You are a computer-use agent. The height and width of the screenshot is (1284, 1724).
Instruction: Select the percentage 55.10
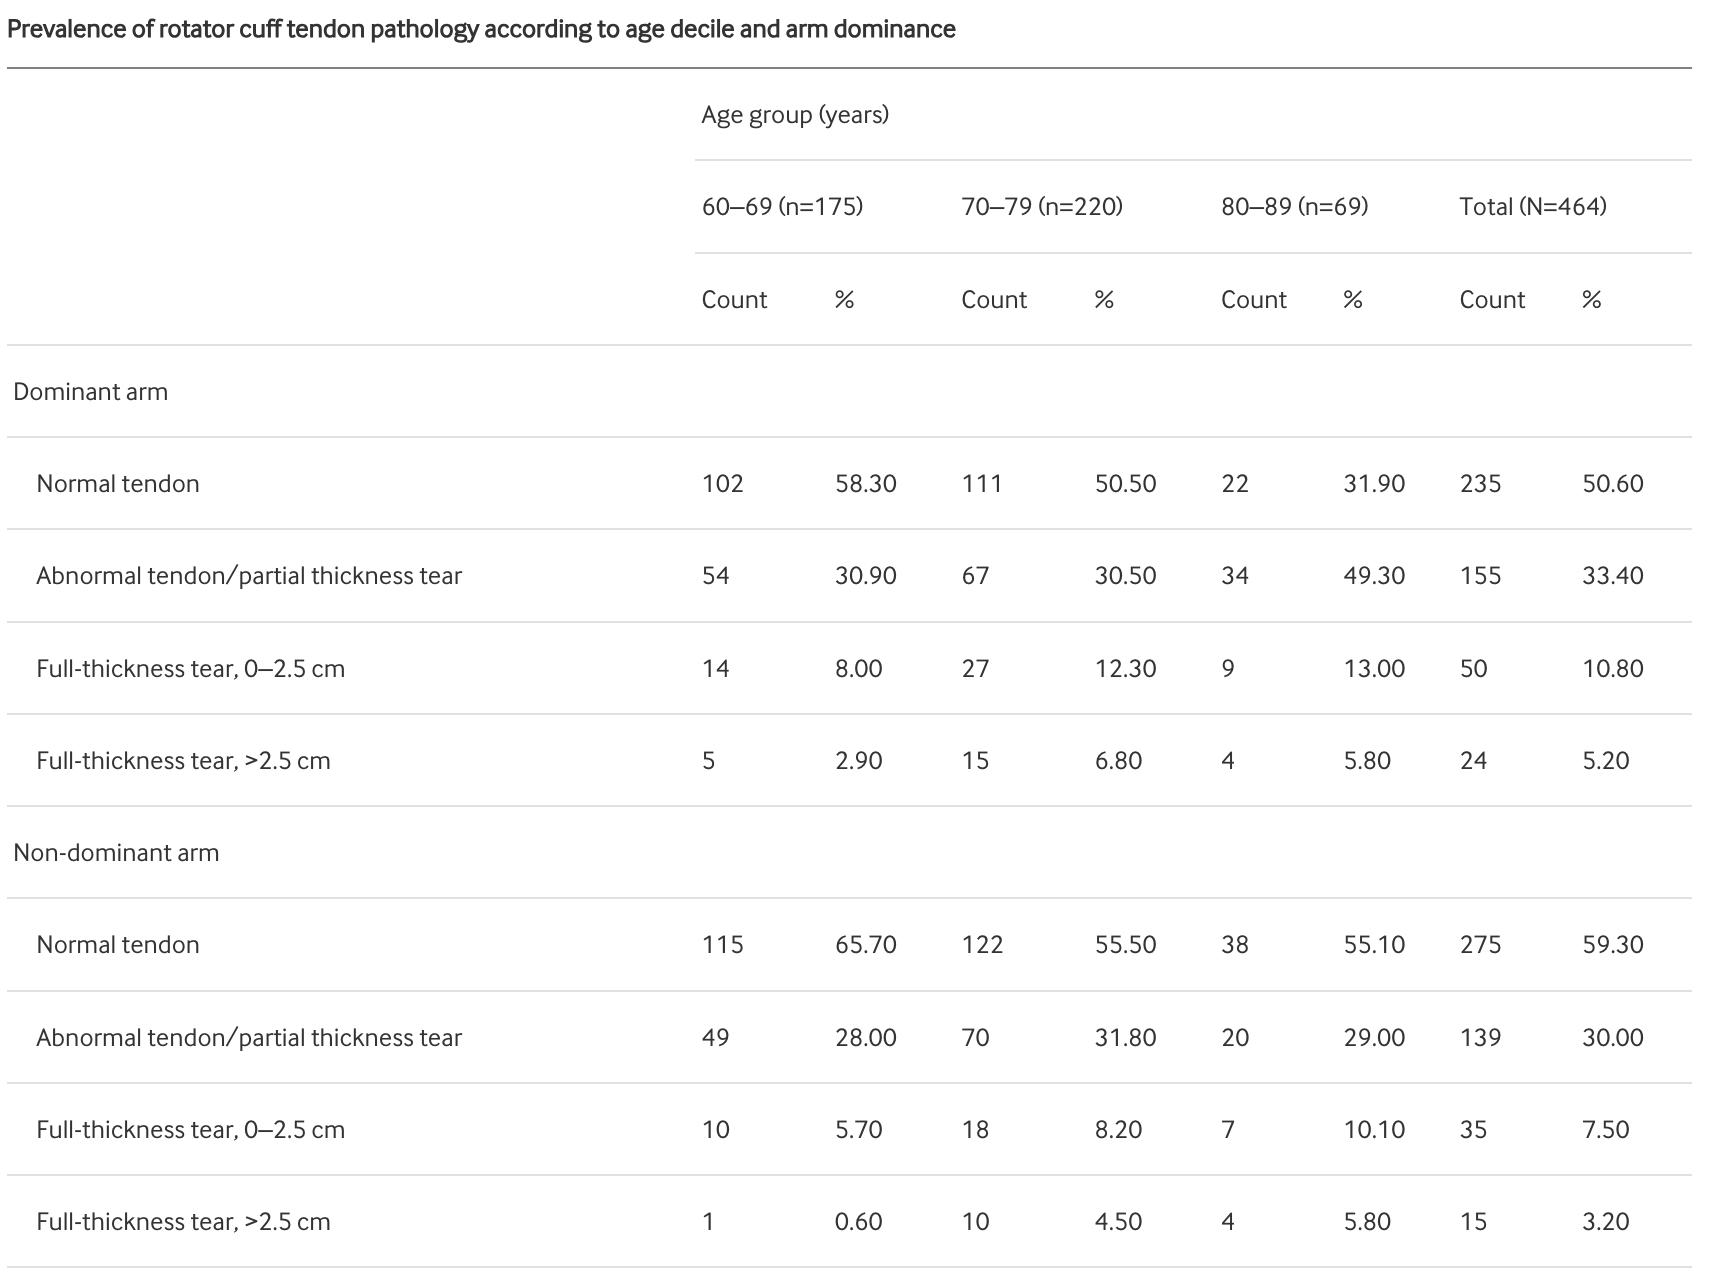pos(1374,945)
